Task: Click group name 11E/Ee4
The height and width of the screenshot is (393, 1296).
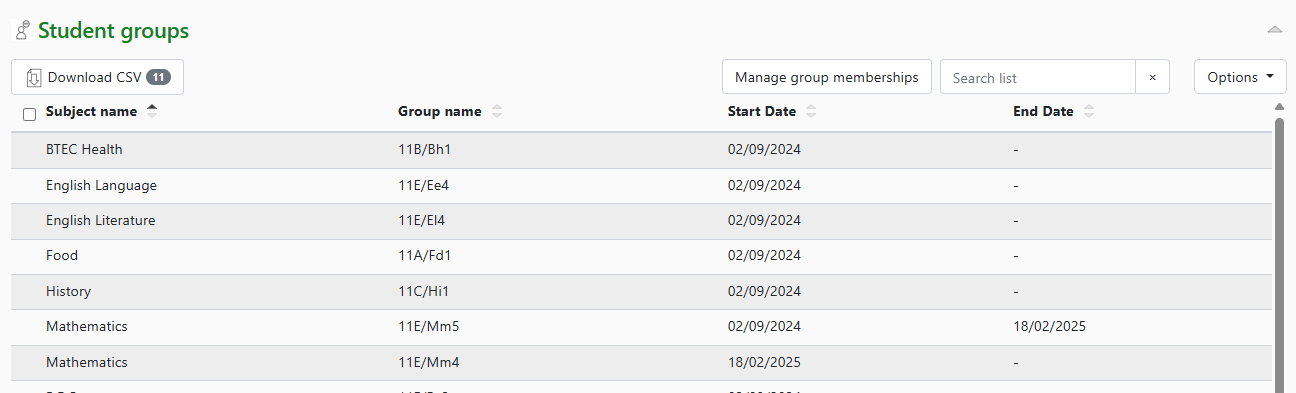Action: pos(424,185)
